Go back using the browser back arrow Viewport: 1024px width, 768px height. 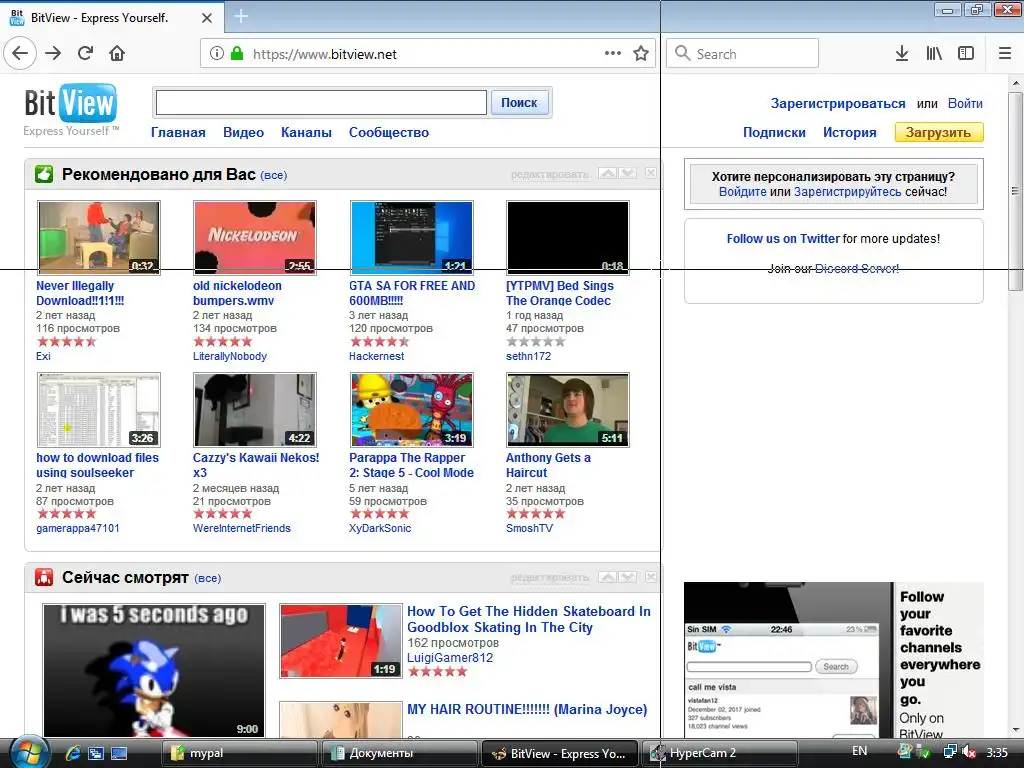click(x=20, y=54)
